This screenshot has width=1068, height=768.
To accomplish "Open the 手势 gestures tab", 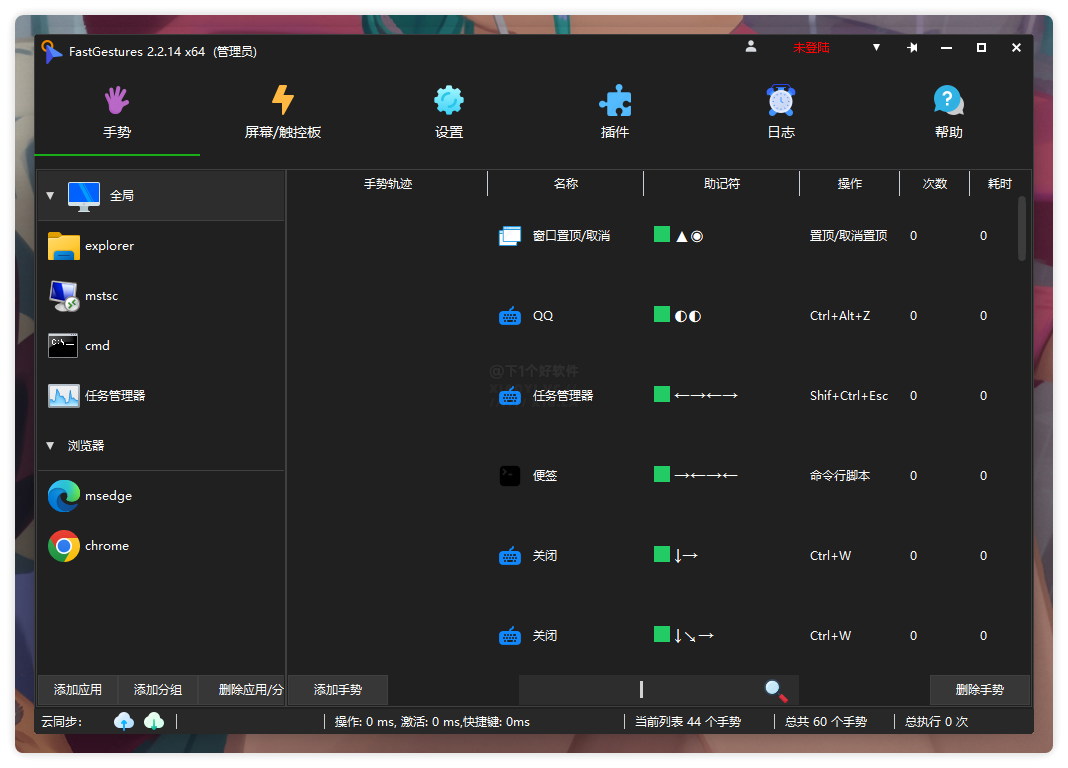I will [x=116, y=113].
